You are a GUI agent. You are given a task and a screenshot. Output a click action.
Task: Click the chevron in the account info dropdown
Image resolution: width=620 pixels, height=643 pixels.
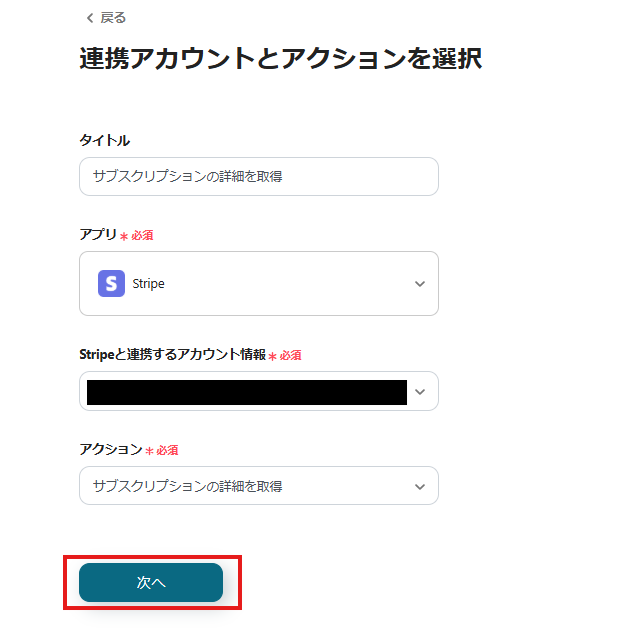(x=420, y=392)
